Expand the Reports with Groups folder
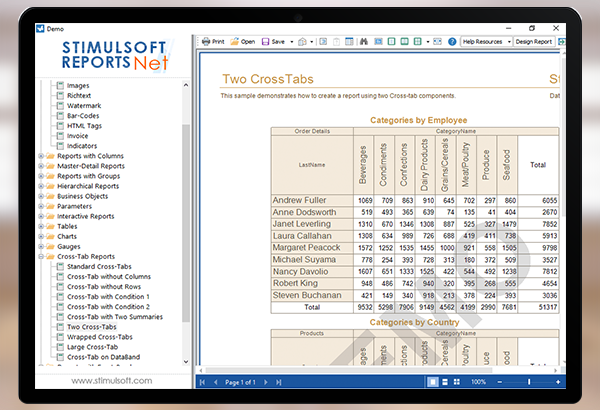 pos(41,176)
